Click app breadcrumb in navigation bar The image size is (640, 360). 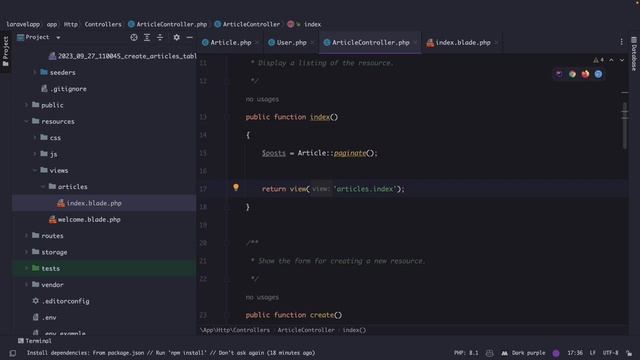[52, 24]
